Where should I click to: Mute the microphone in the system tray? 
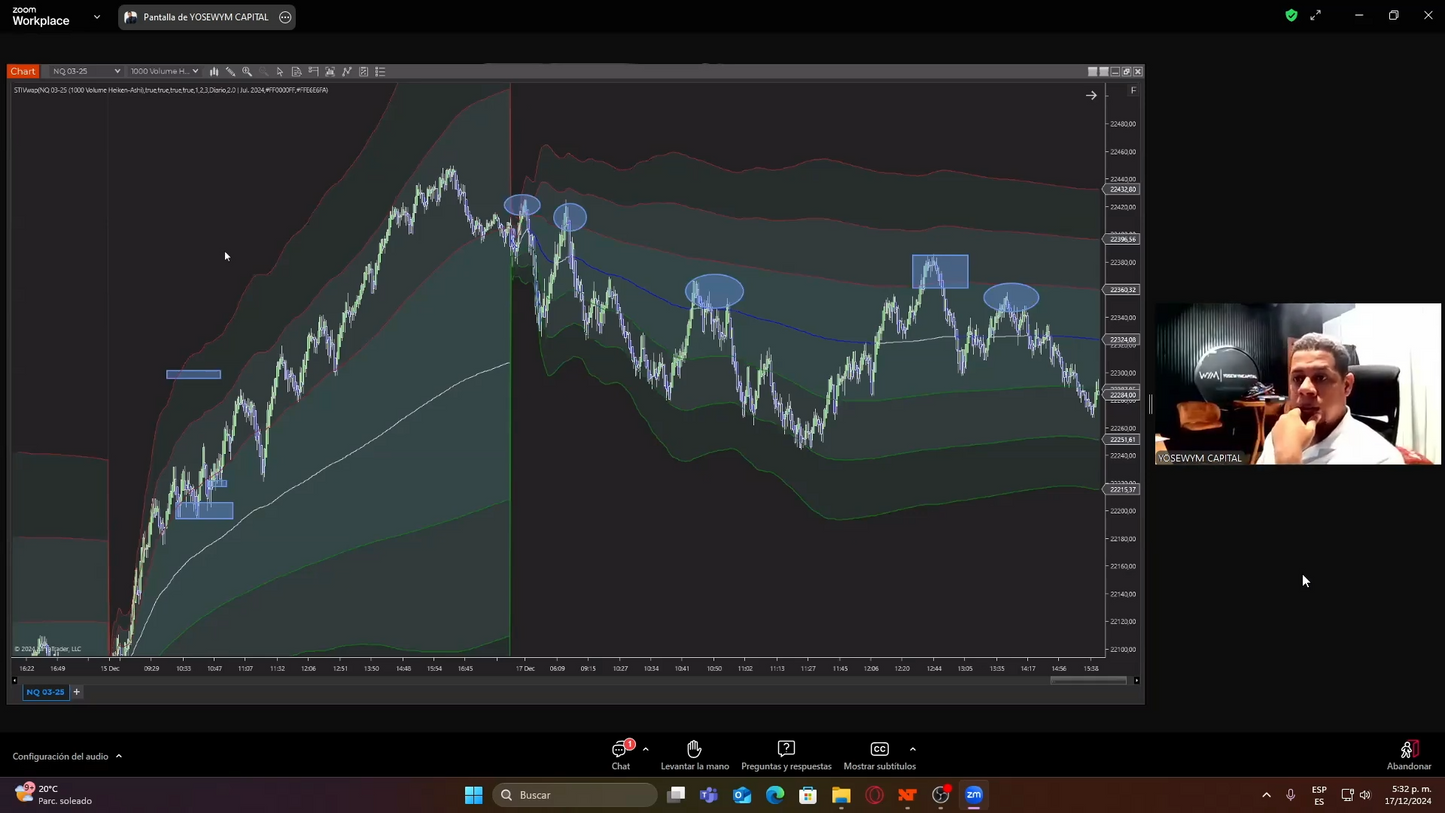(x=1290, y=795)
